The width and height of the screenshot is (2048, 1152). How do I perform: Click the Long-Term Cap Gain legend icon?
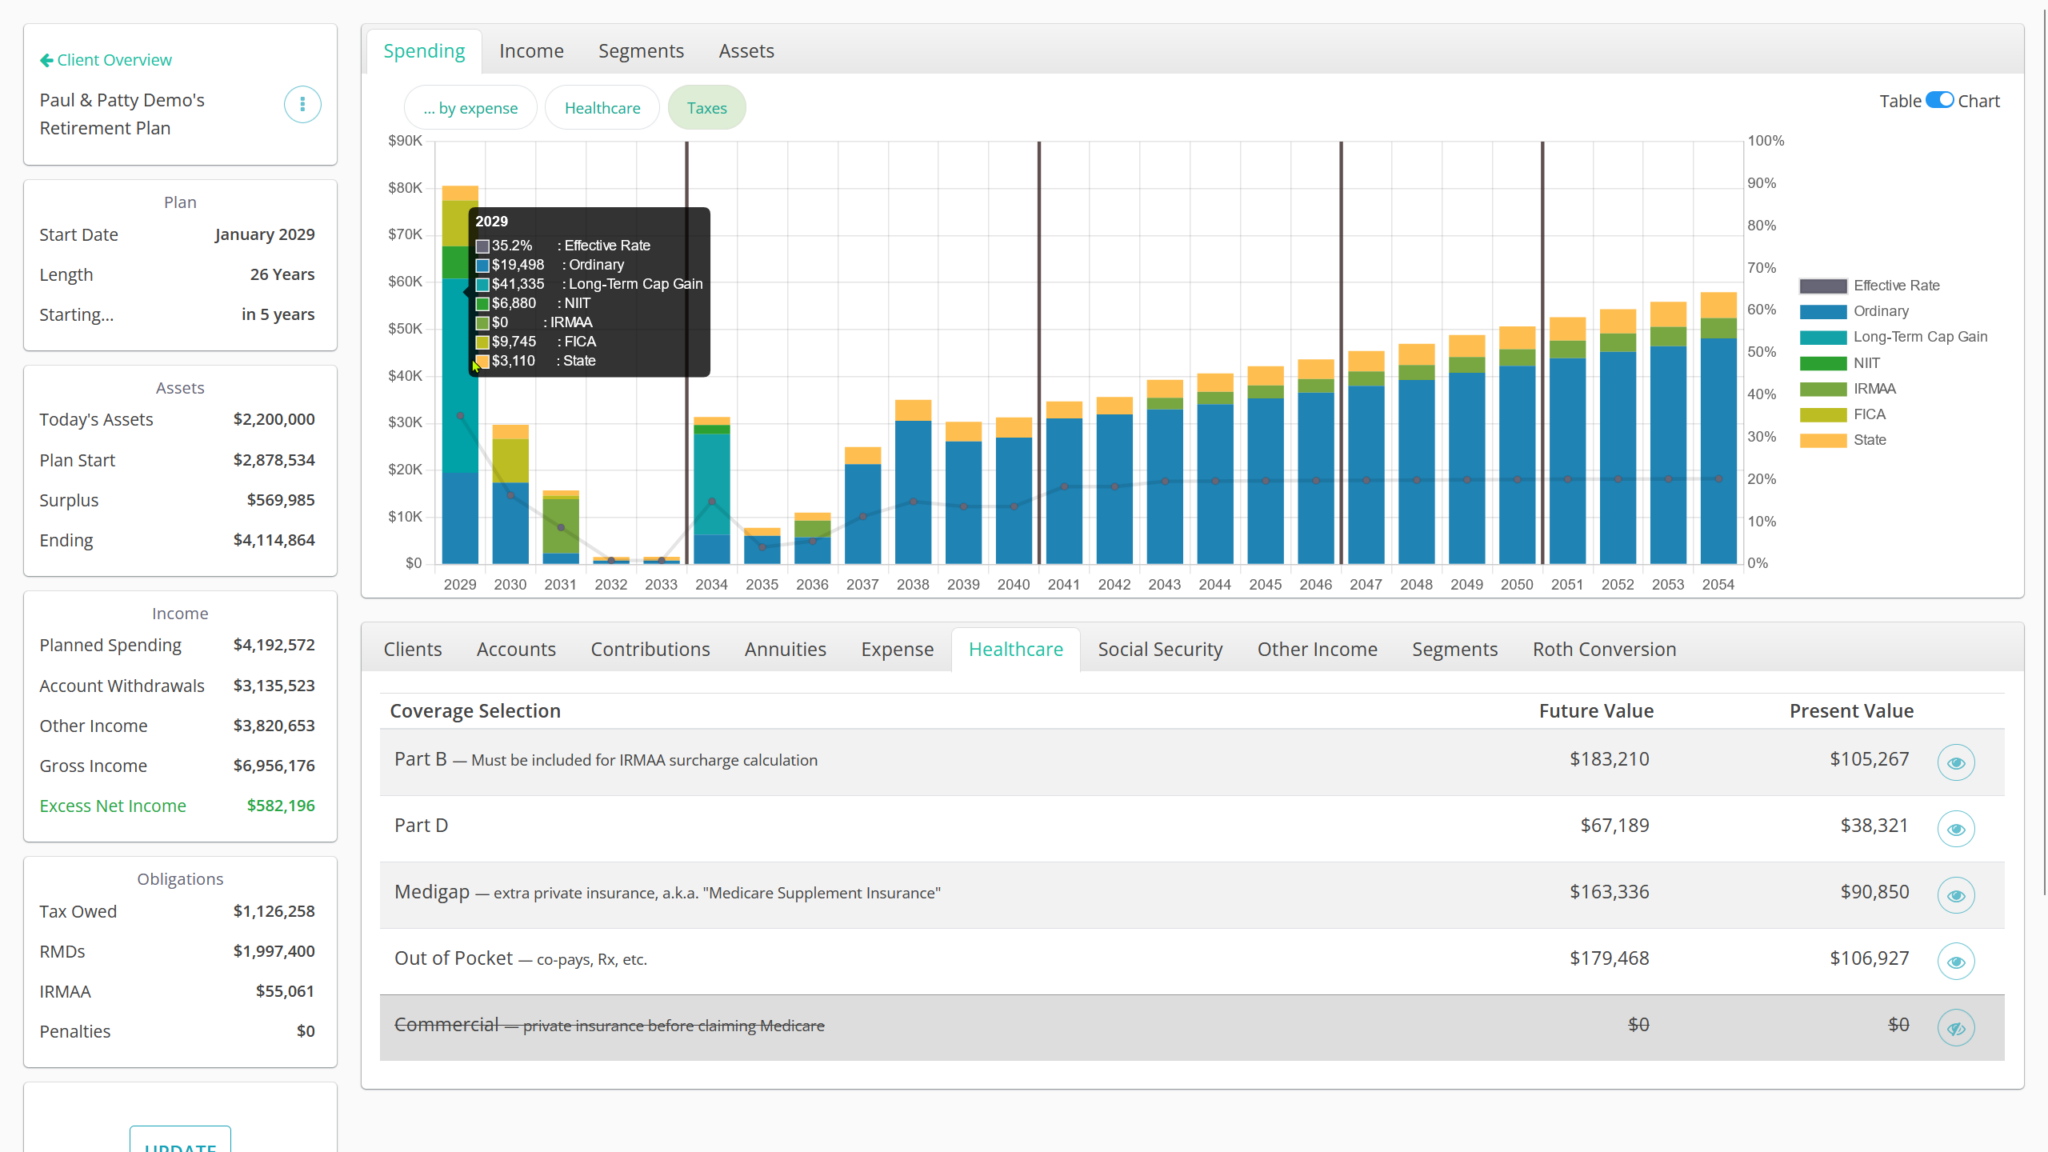tap(1822, 338)
